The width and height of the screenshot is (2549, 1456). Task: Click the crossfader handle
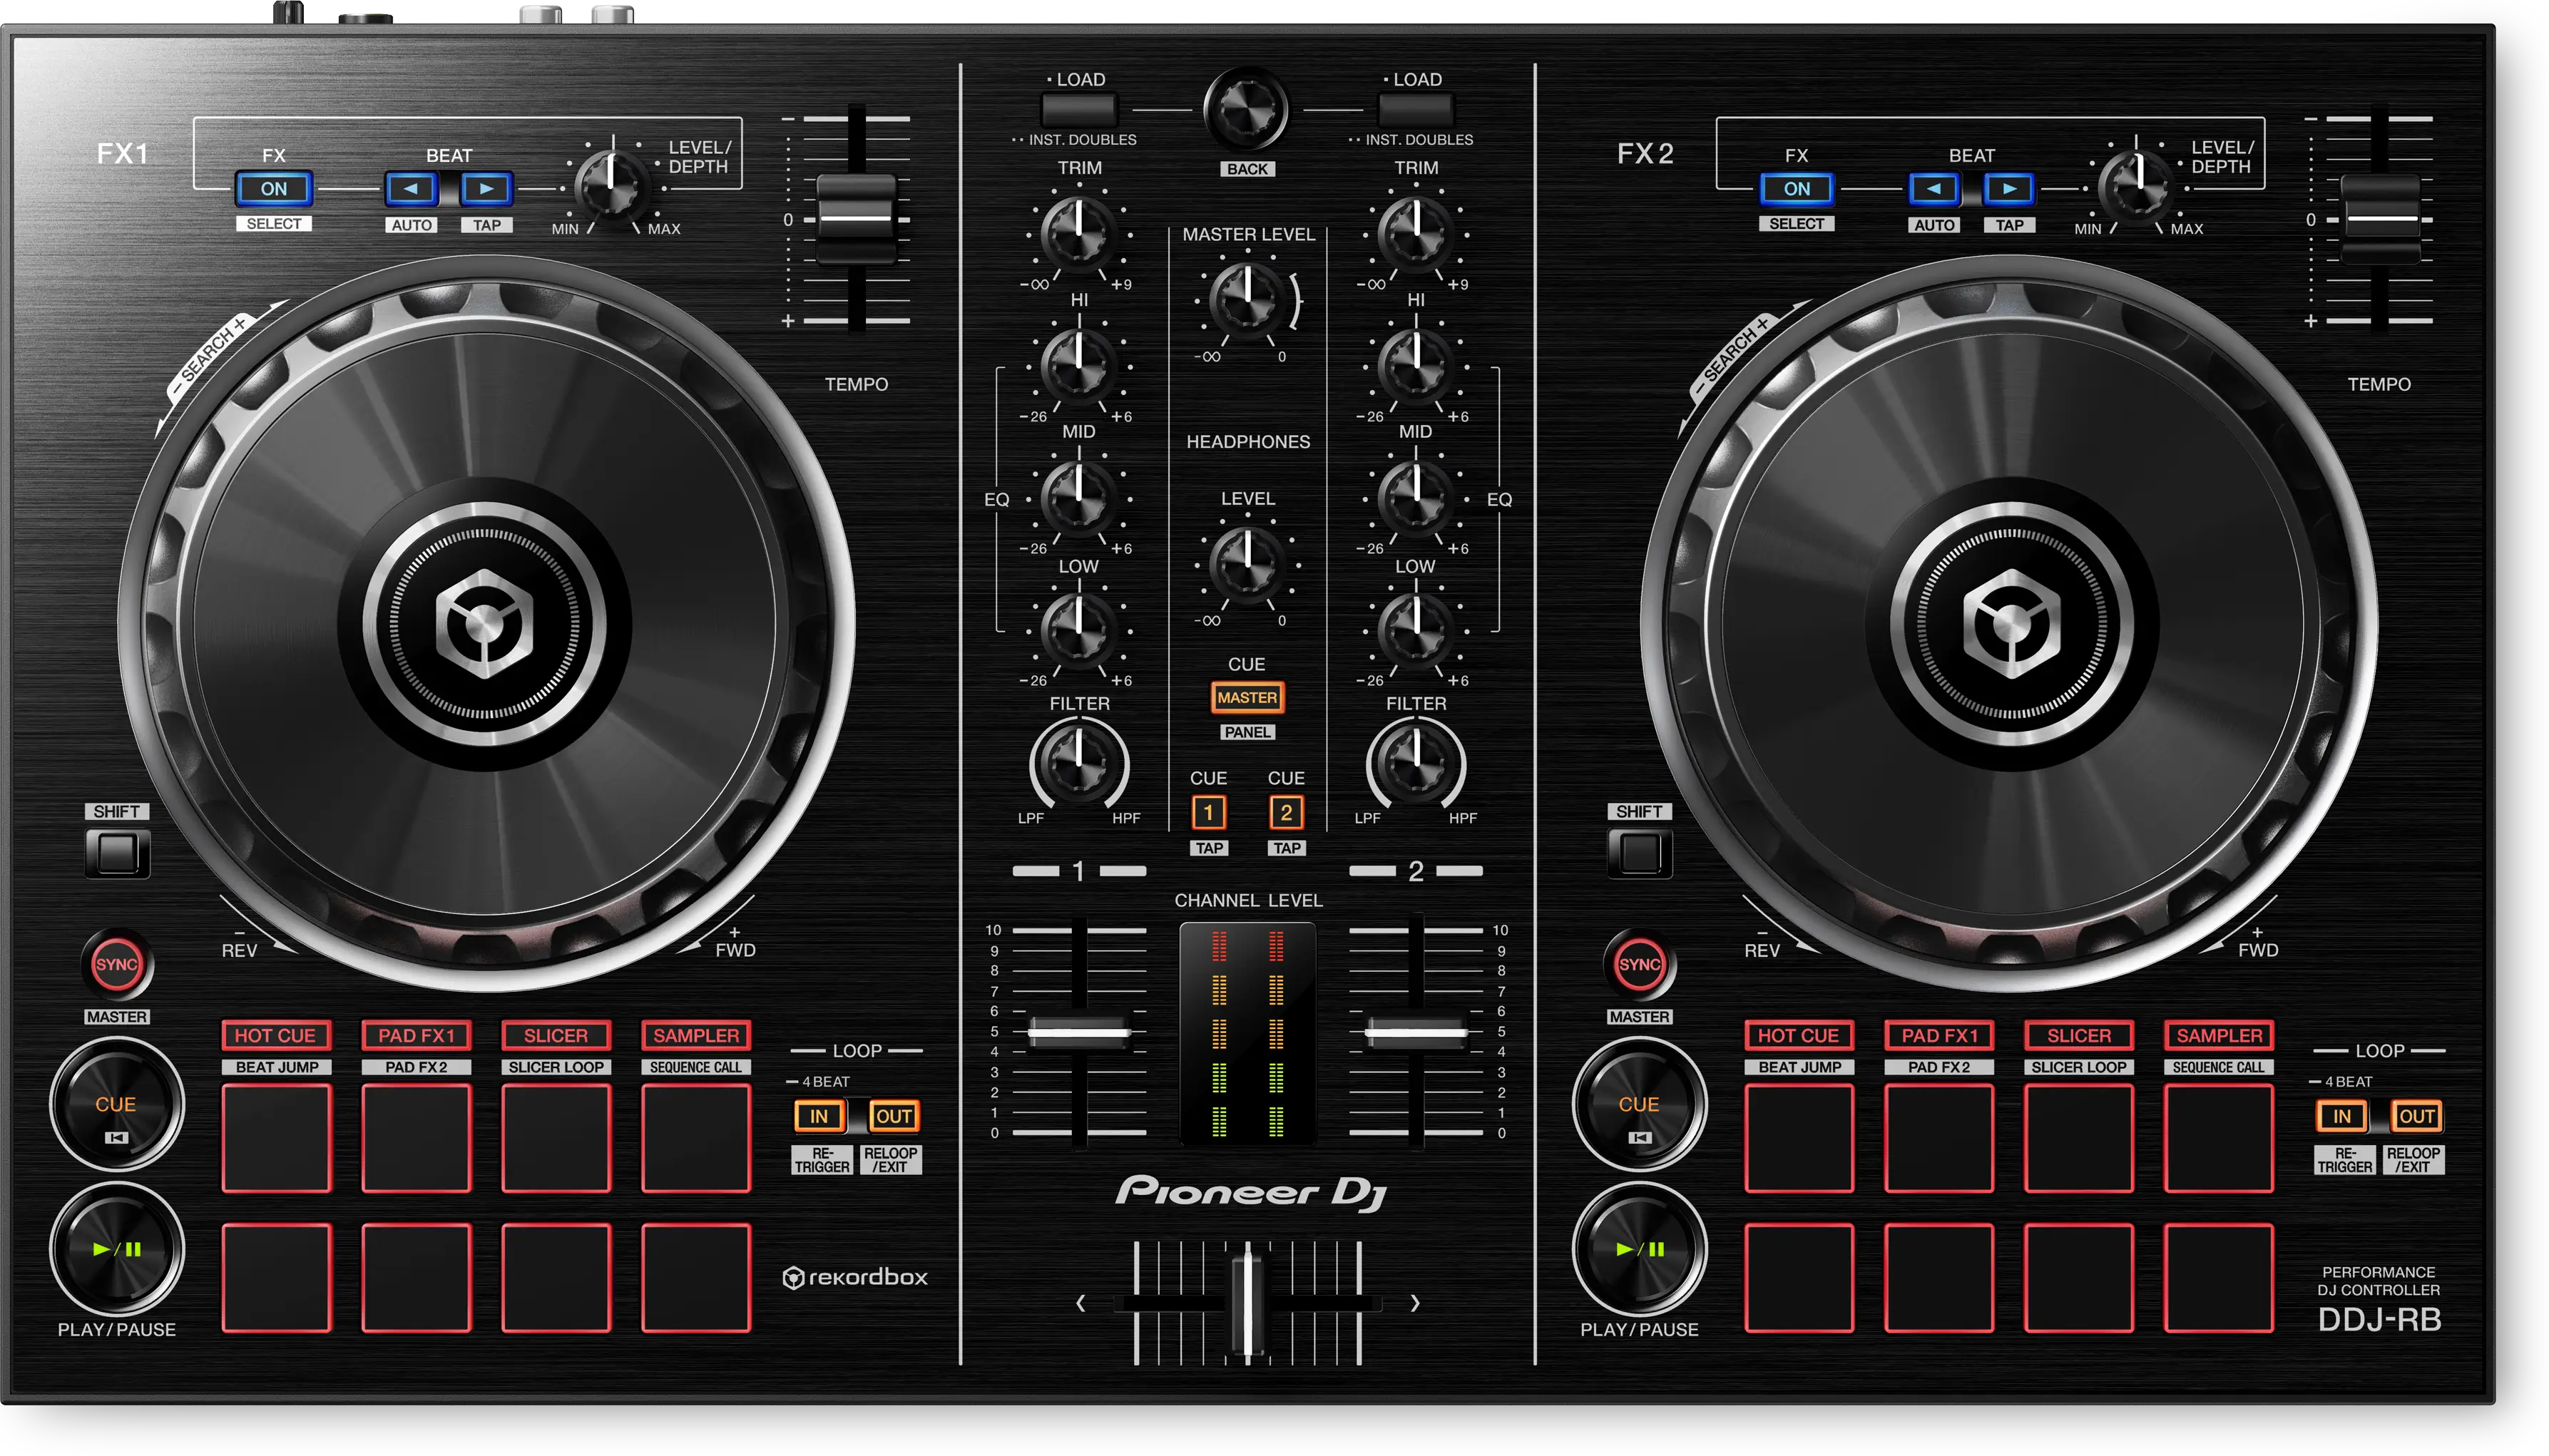1247,1304
